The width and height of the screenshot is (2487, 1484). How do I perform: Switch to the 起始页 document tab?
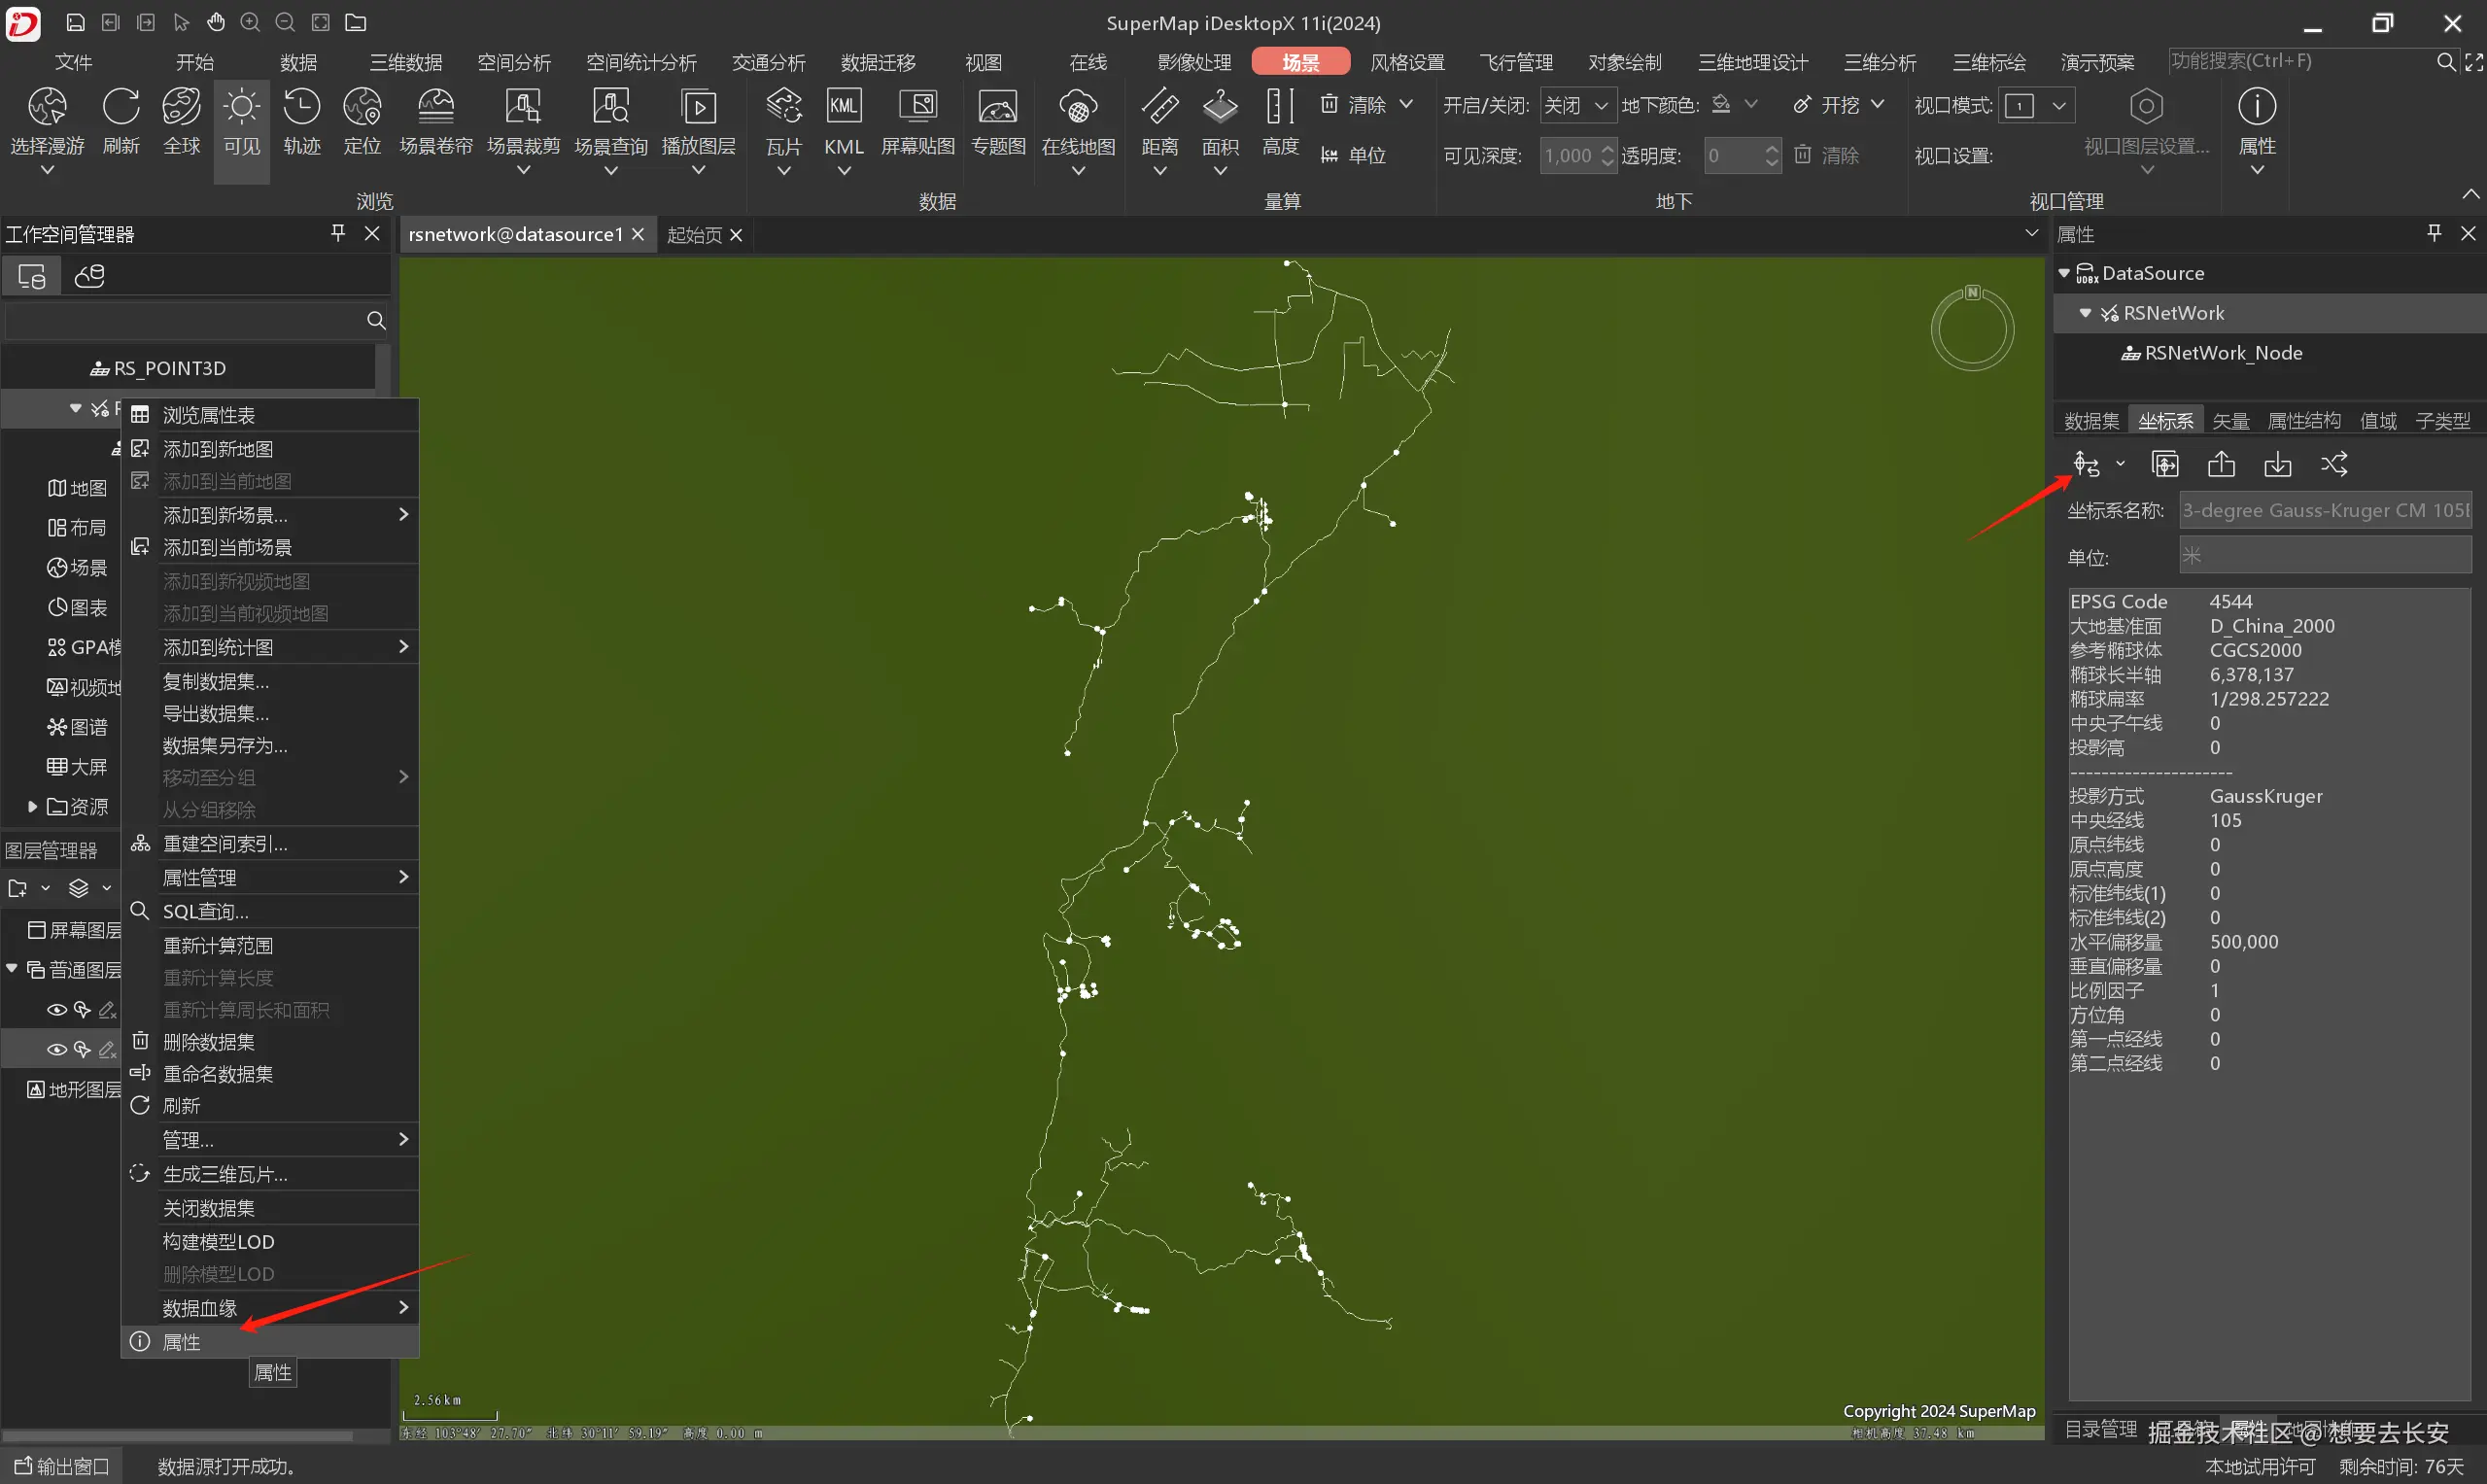click(694, 234)
